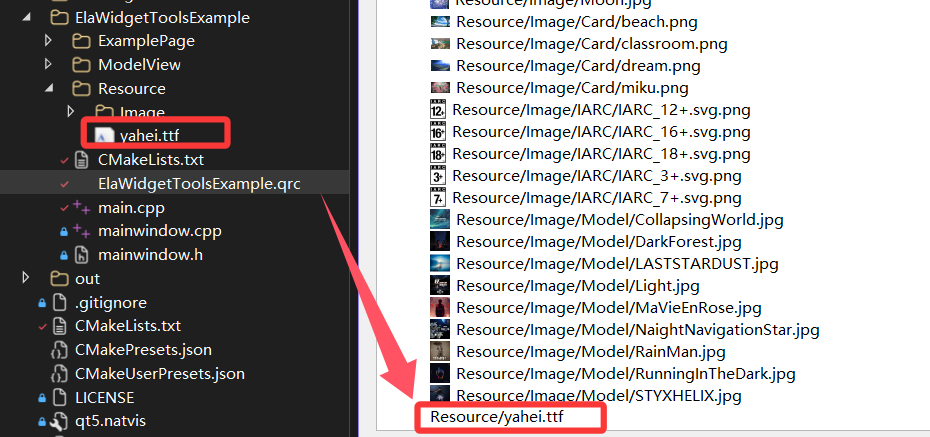Select the .gitignore file
This screenshot has height=437, width=930.
(108, 302)
